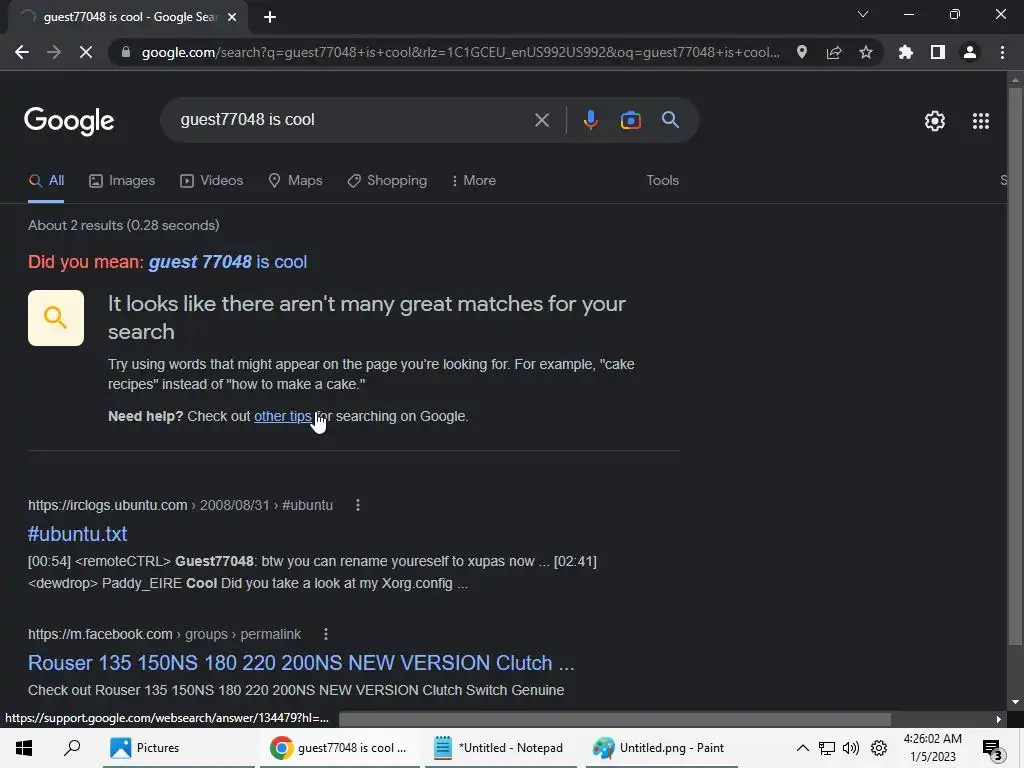Switch to the Images tab
Viewport: 1024px width, 768px height.
click(122, 181)
